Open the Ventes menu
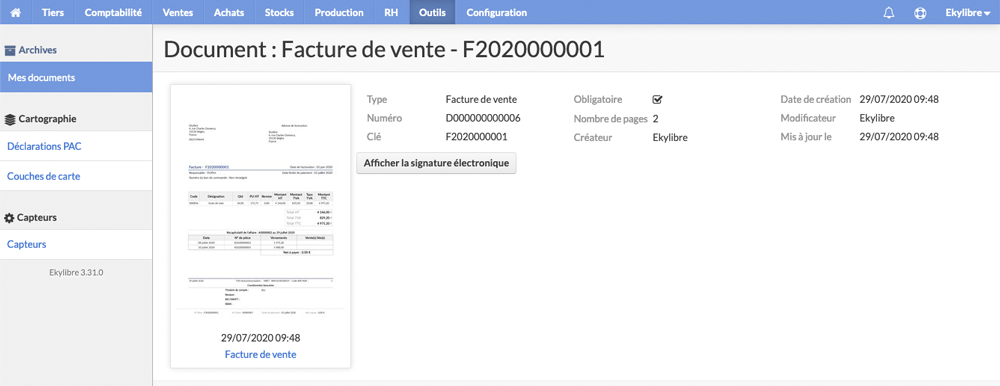Screen dimensions: 1000x386 (177, 12)
